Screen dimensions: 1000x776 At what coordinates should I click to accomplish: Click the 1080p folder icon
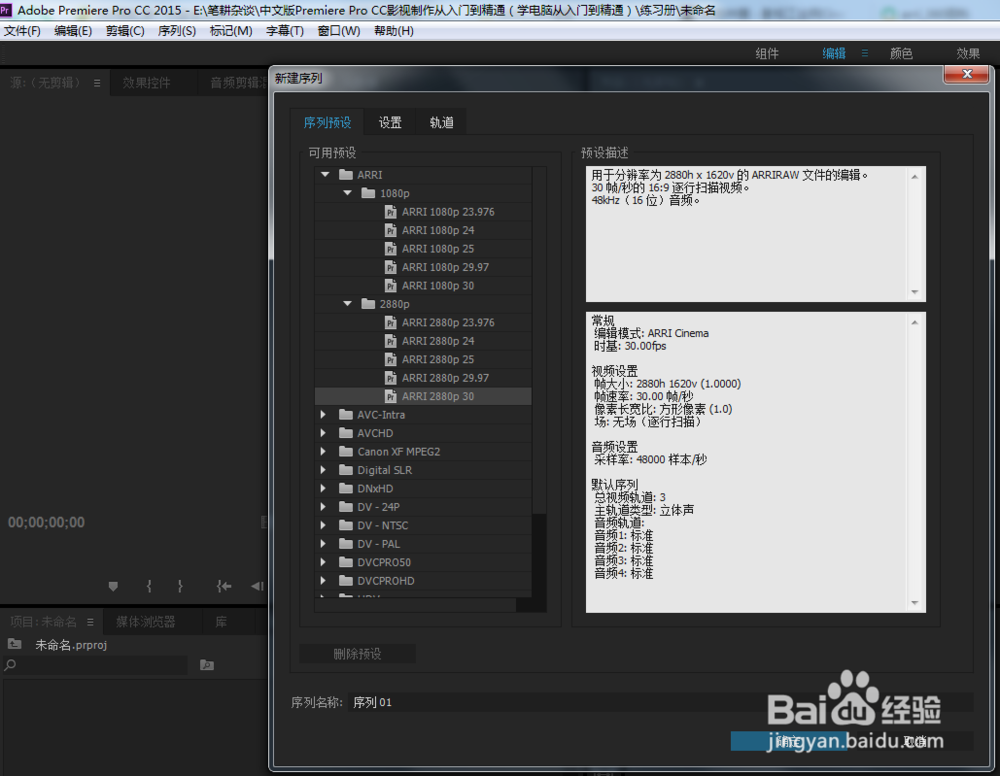pos(368,193)
